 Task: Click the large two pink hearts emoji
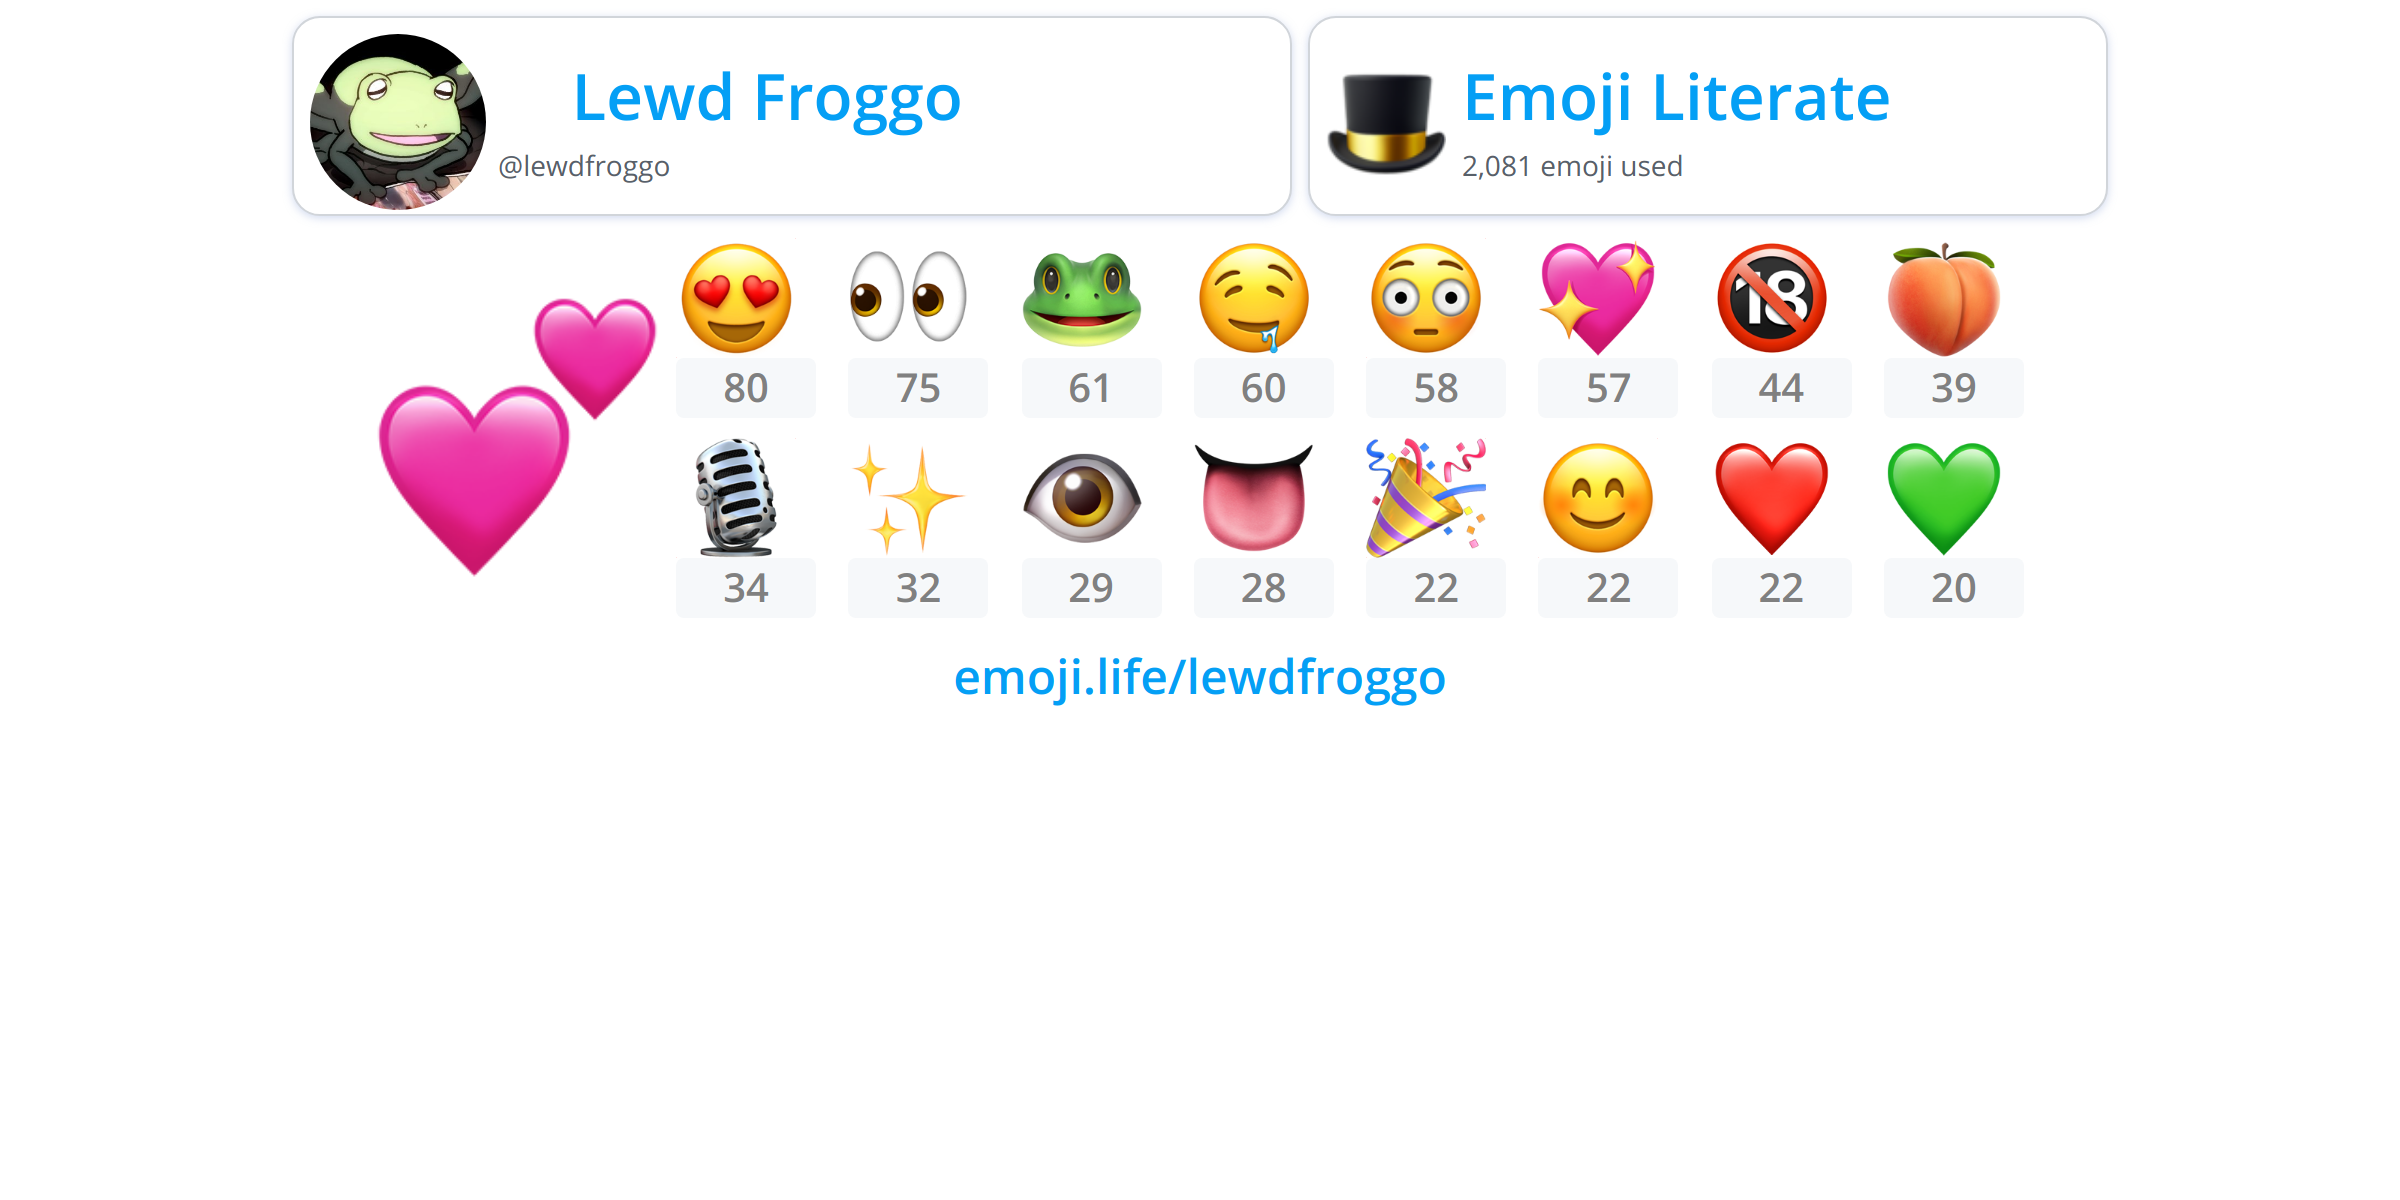pos(517,437)
